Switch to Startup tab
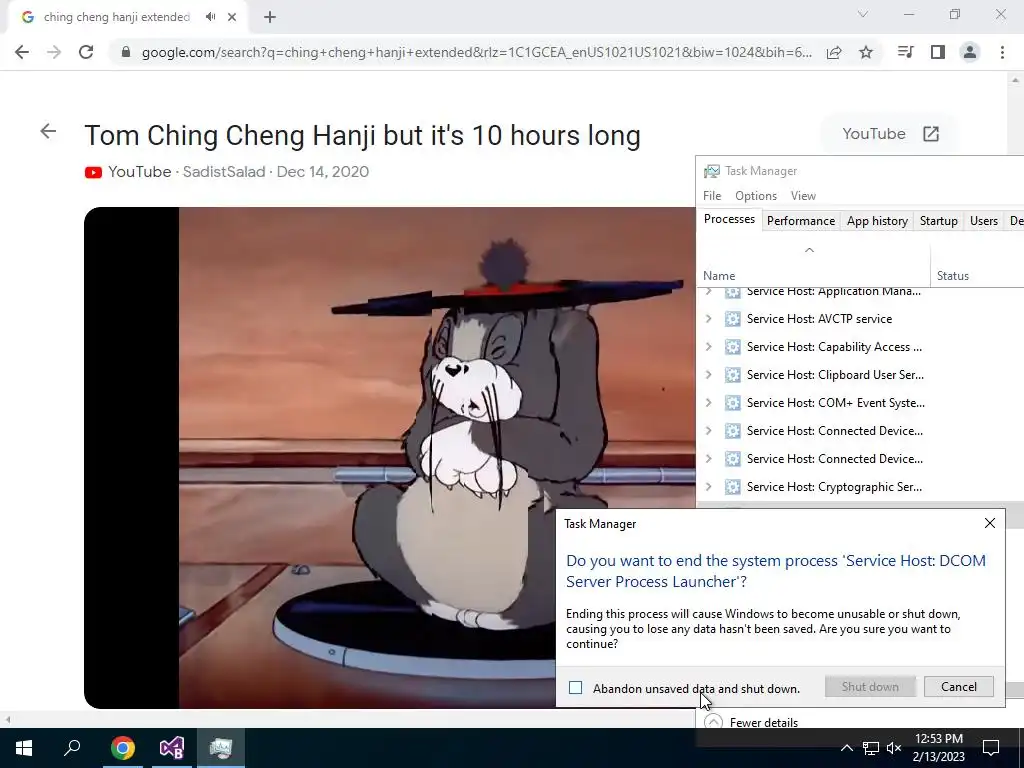Screen dimensions: 1024x768 click(938, 221)
